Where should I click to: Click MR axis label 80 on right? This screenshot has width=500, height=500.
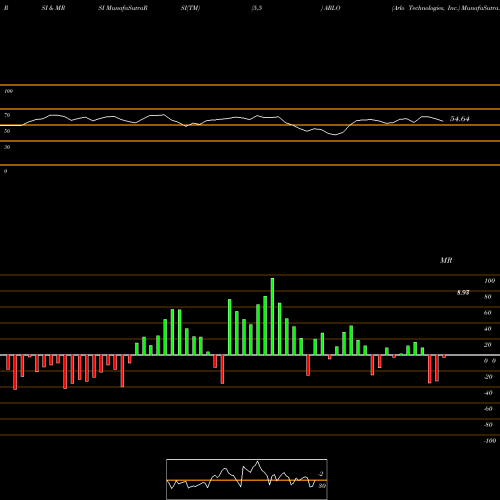point(488,297)
